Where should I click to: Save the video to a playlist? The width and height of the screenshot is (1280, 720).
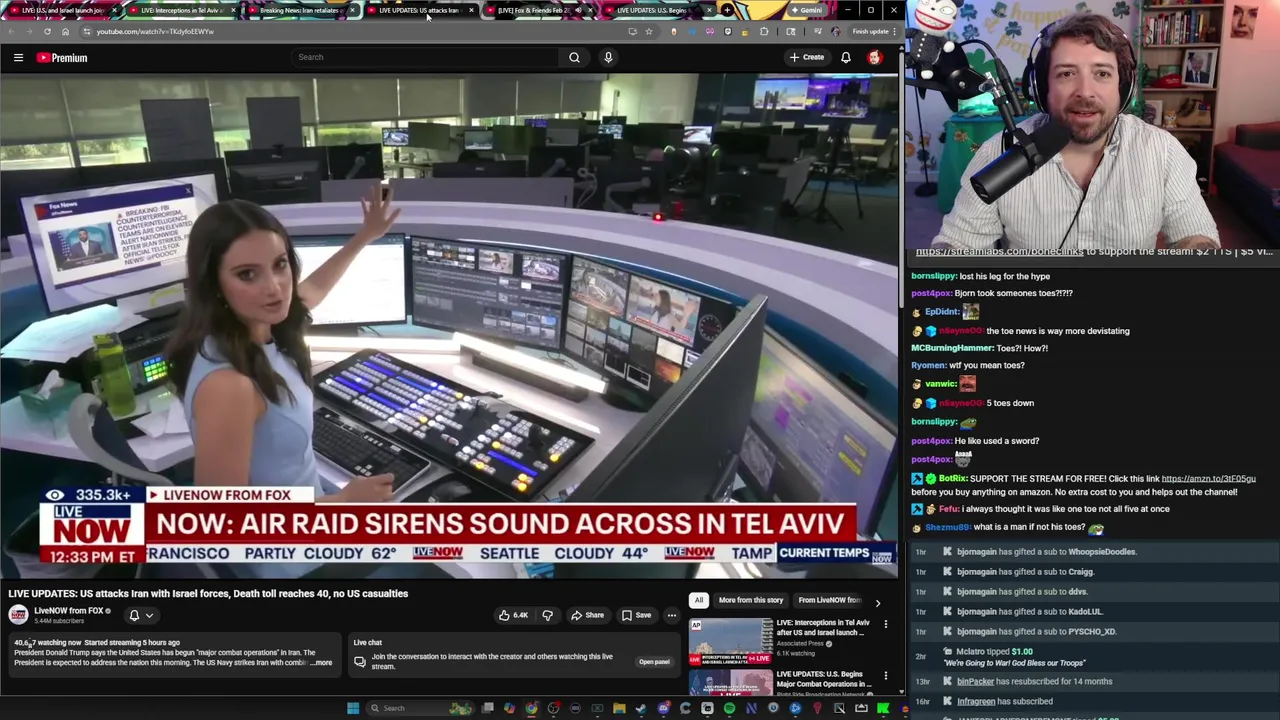(637, 615)
